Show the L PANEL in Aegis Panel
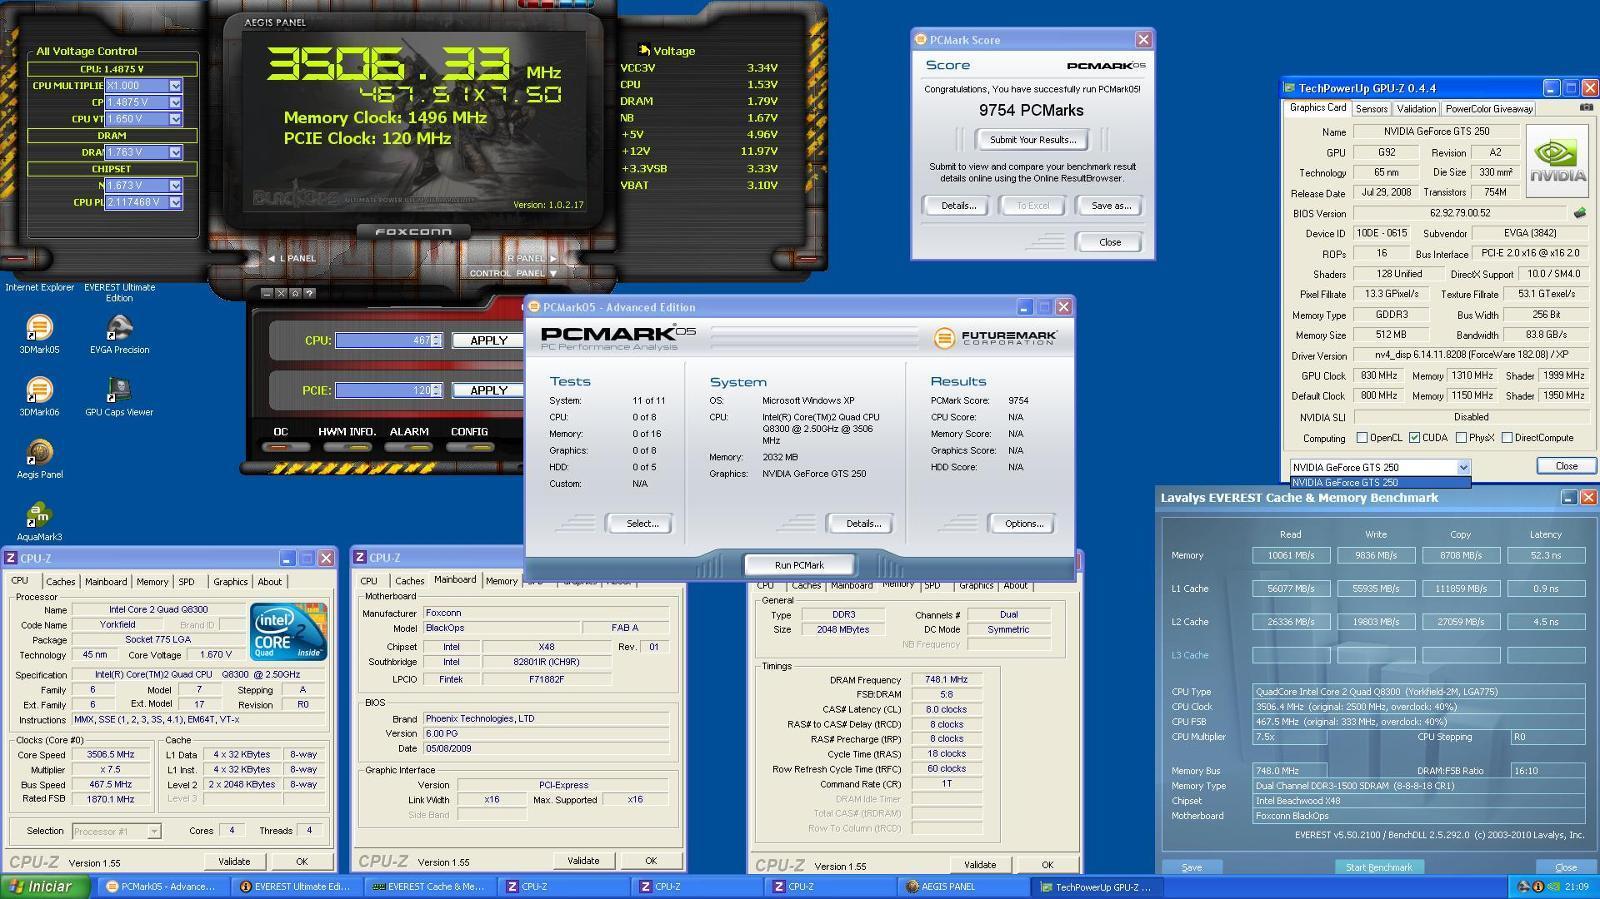1600x899 pixels. click(x=292, y=258)
